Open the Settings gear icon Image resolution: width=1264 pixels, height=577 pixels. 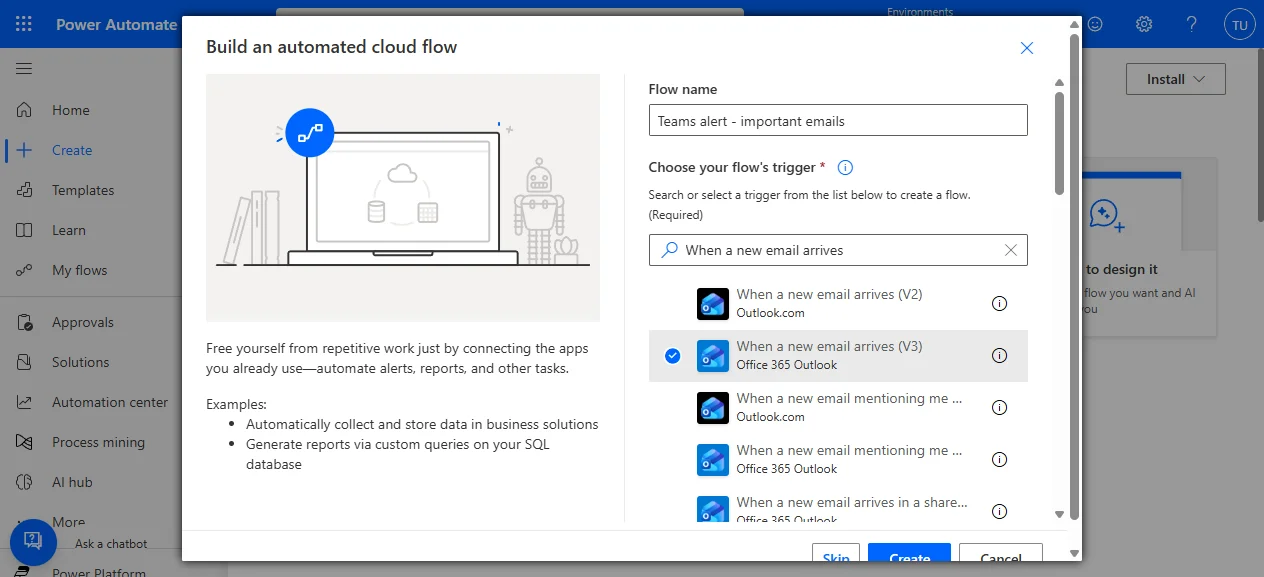coord(1144,24)
